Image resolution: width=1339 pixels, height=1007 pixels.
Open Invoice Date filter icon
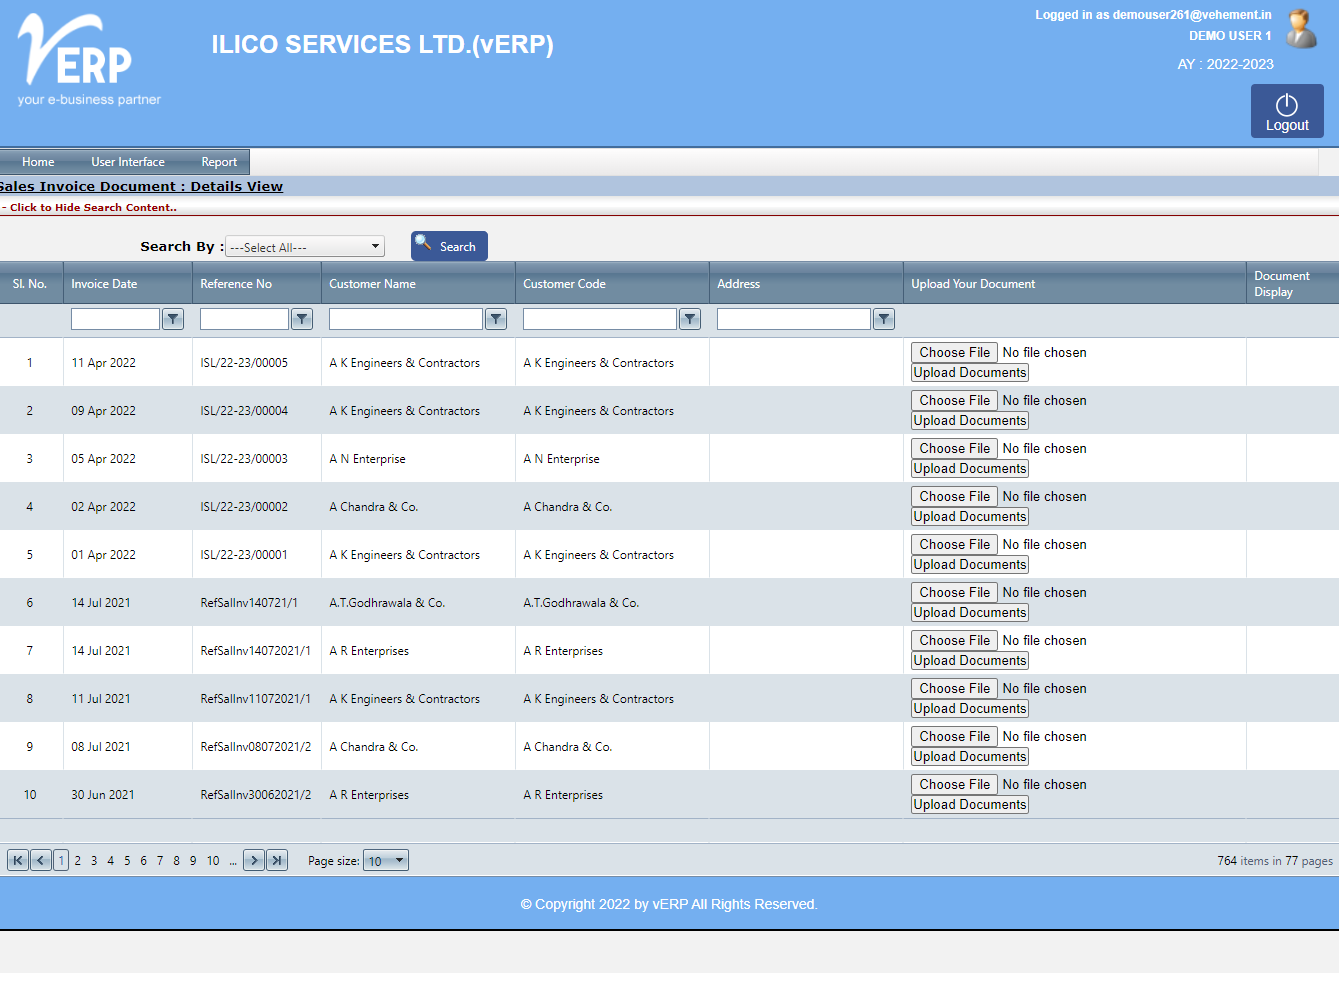pyautogui.click(x=173, y=319)
